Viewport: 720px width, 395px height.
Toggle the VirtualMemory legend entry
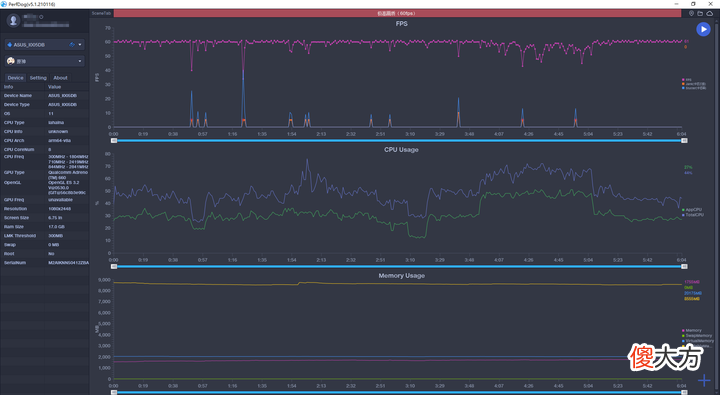698,341
